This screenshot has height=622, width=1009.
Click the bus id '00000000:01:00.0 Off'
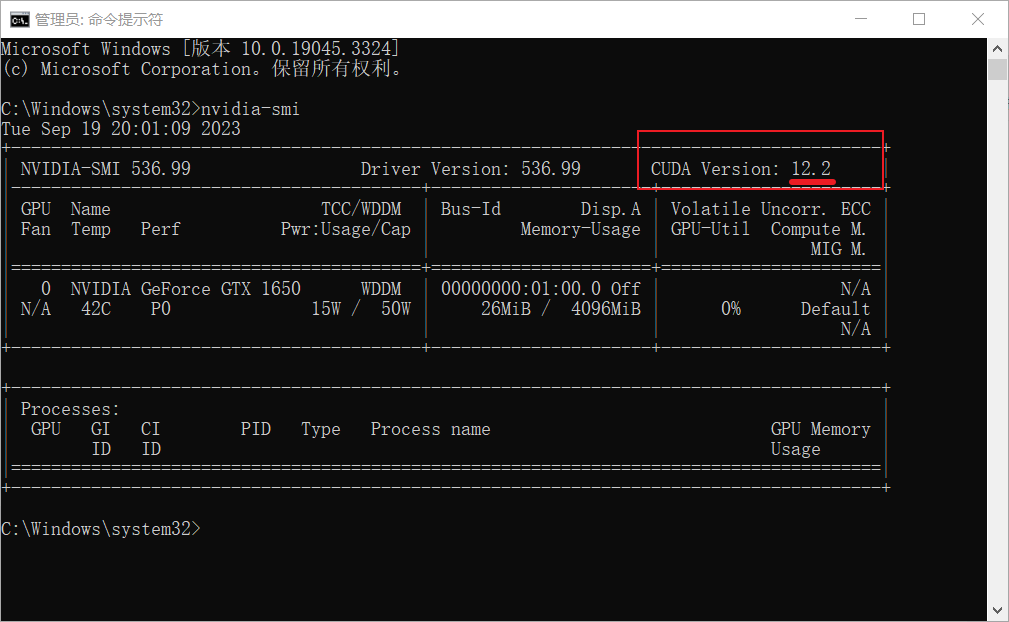(x=541, y=289)
